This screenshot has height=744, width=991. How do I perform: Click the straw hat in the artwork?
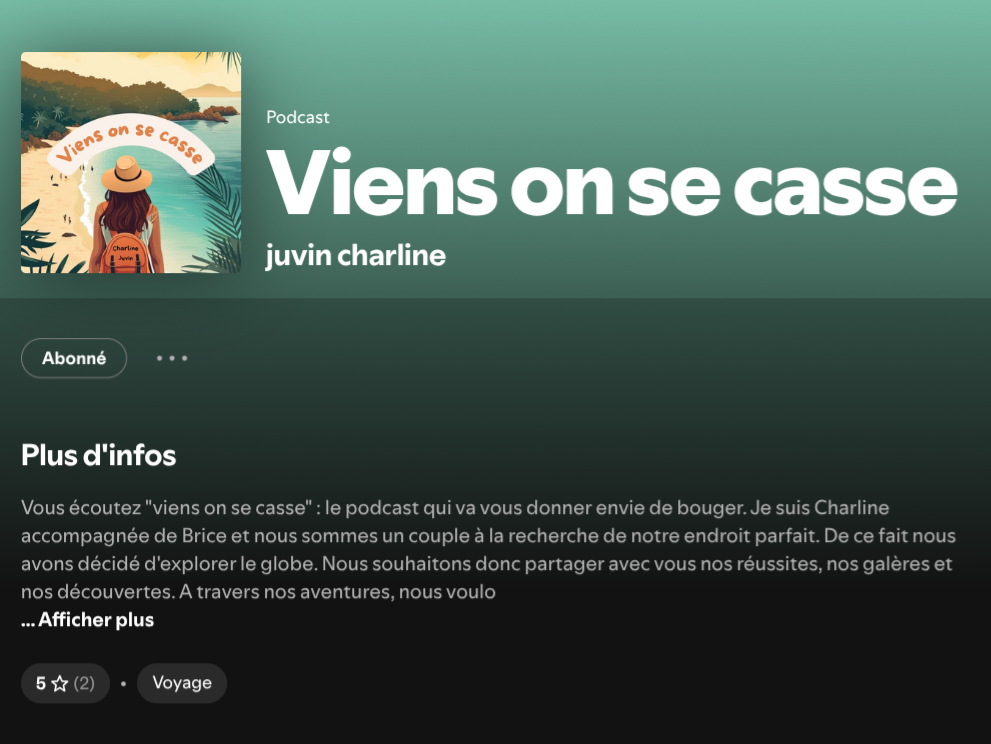(x=126, y=174)
